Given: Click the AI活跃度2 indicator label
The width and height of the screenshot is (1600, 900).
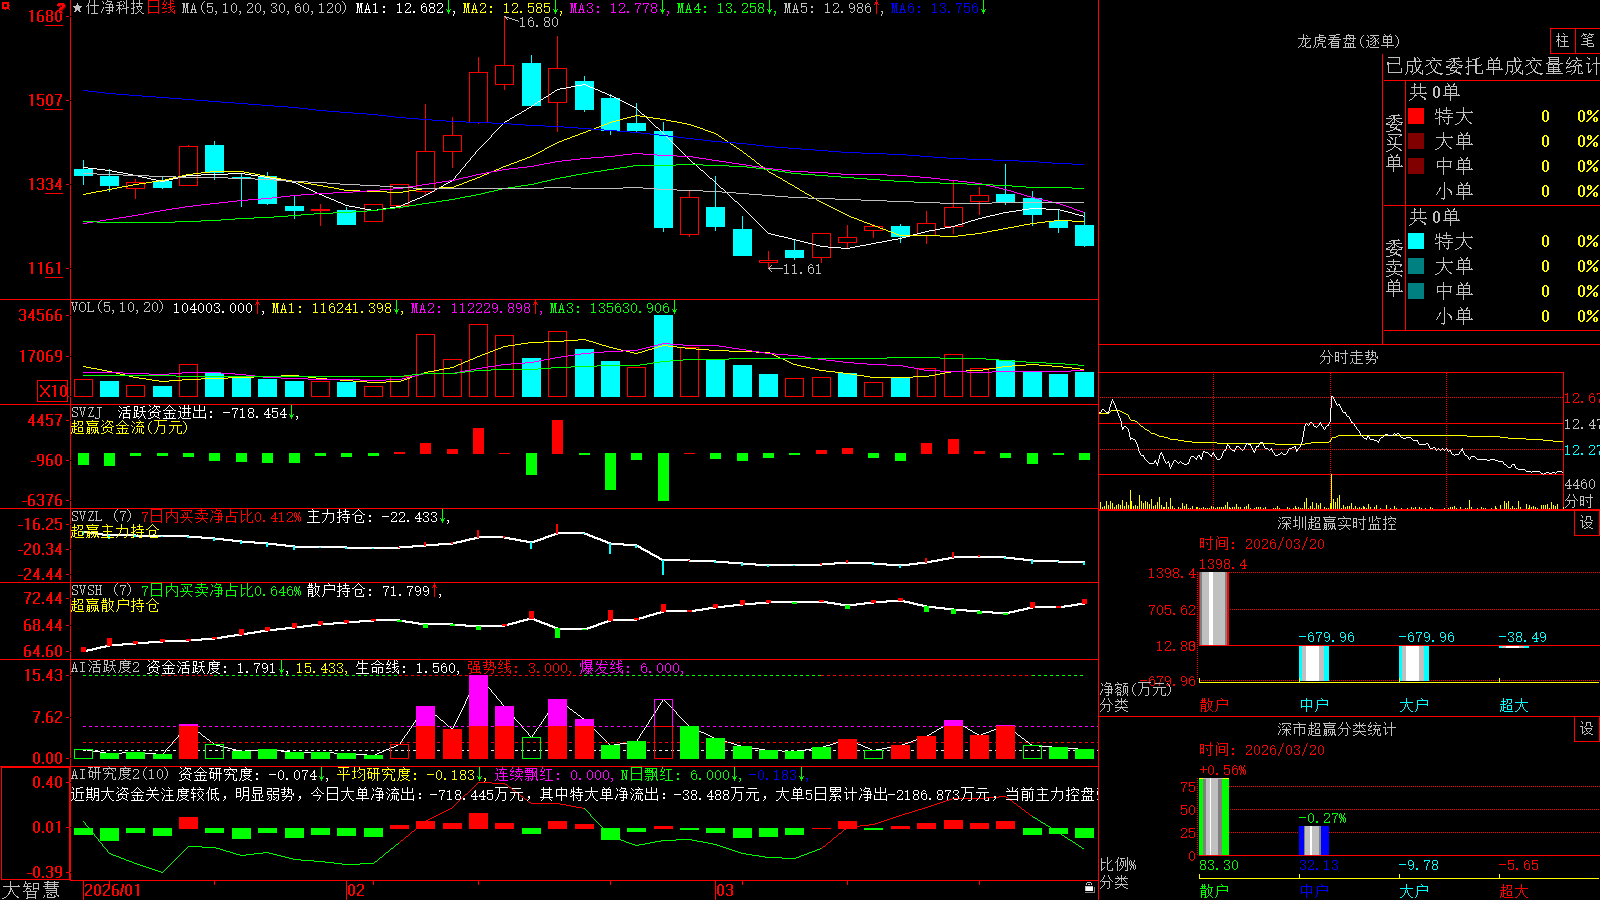Looking at the screenshot, I should coord(106,667).
